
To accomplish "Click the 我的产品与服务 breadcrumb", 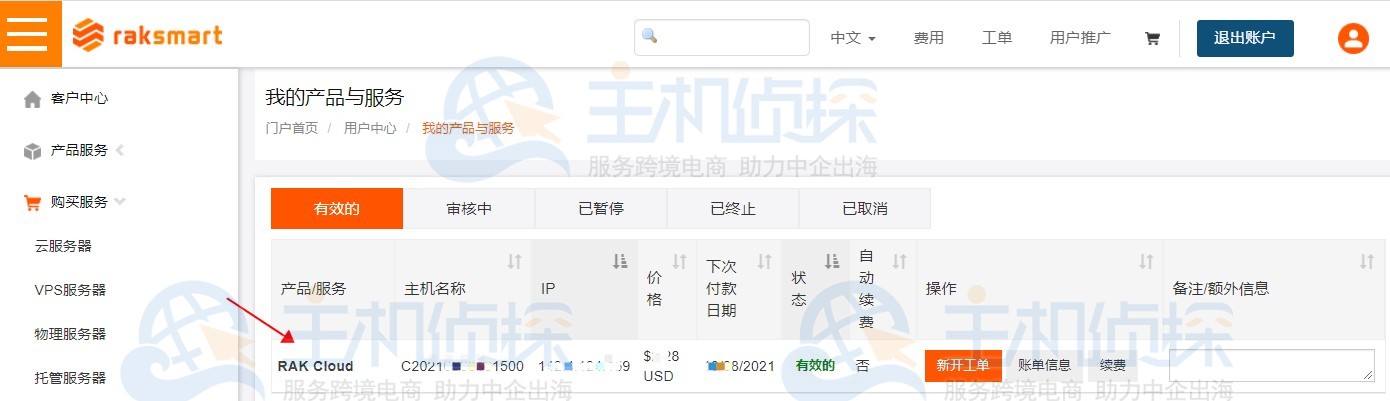I will 468,128.
